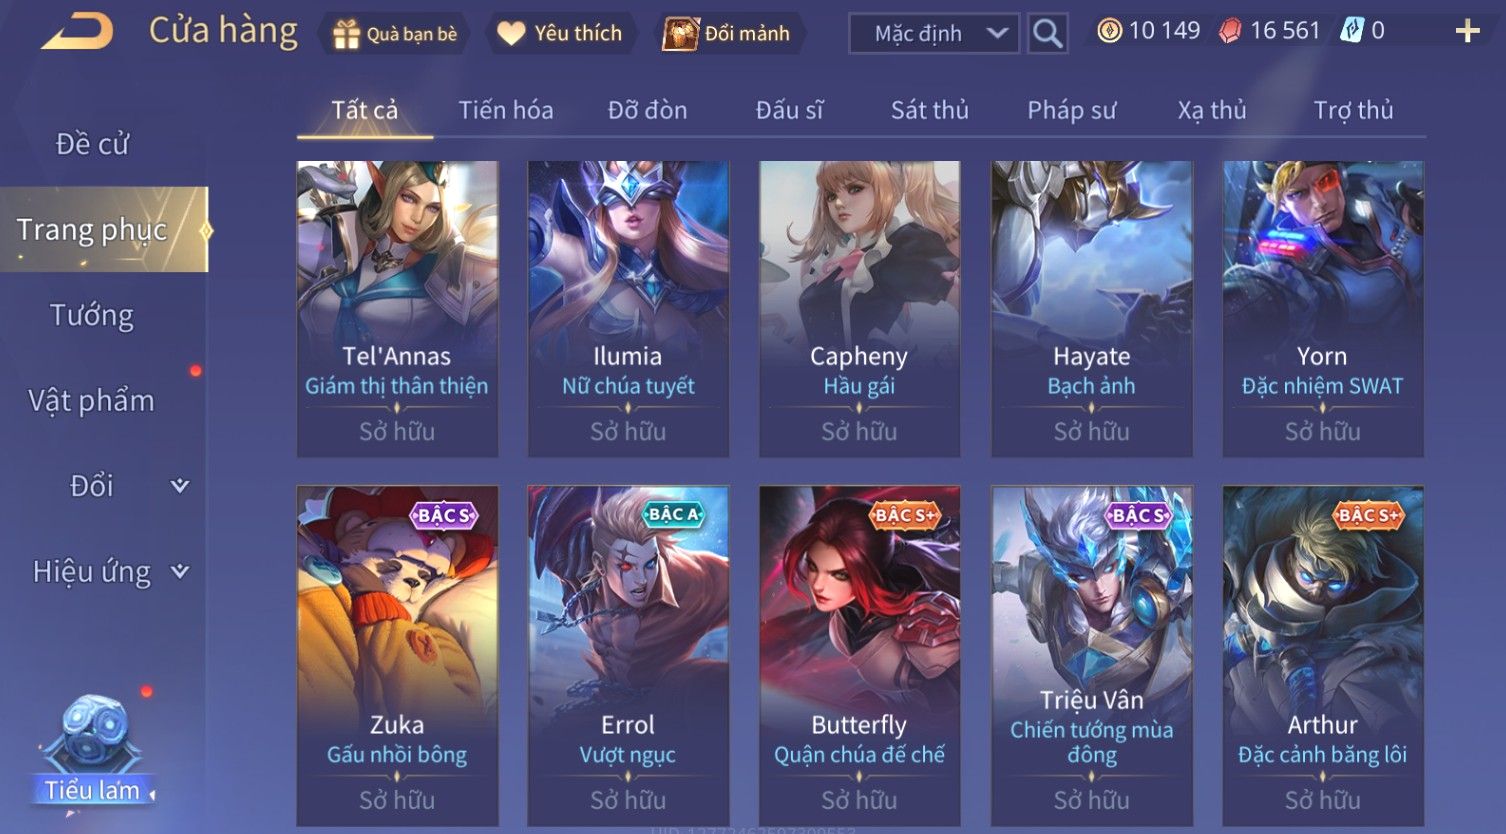Go back using the golden return arrow
This screenshot has width=1506, height=834.
click(76, 31)
